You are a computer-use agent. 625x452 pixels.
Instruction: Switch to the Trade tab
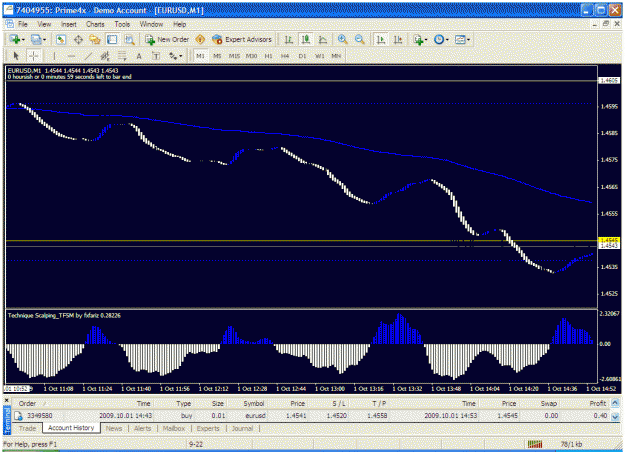click(28, 428)
